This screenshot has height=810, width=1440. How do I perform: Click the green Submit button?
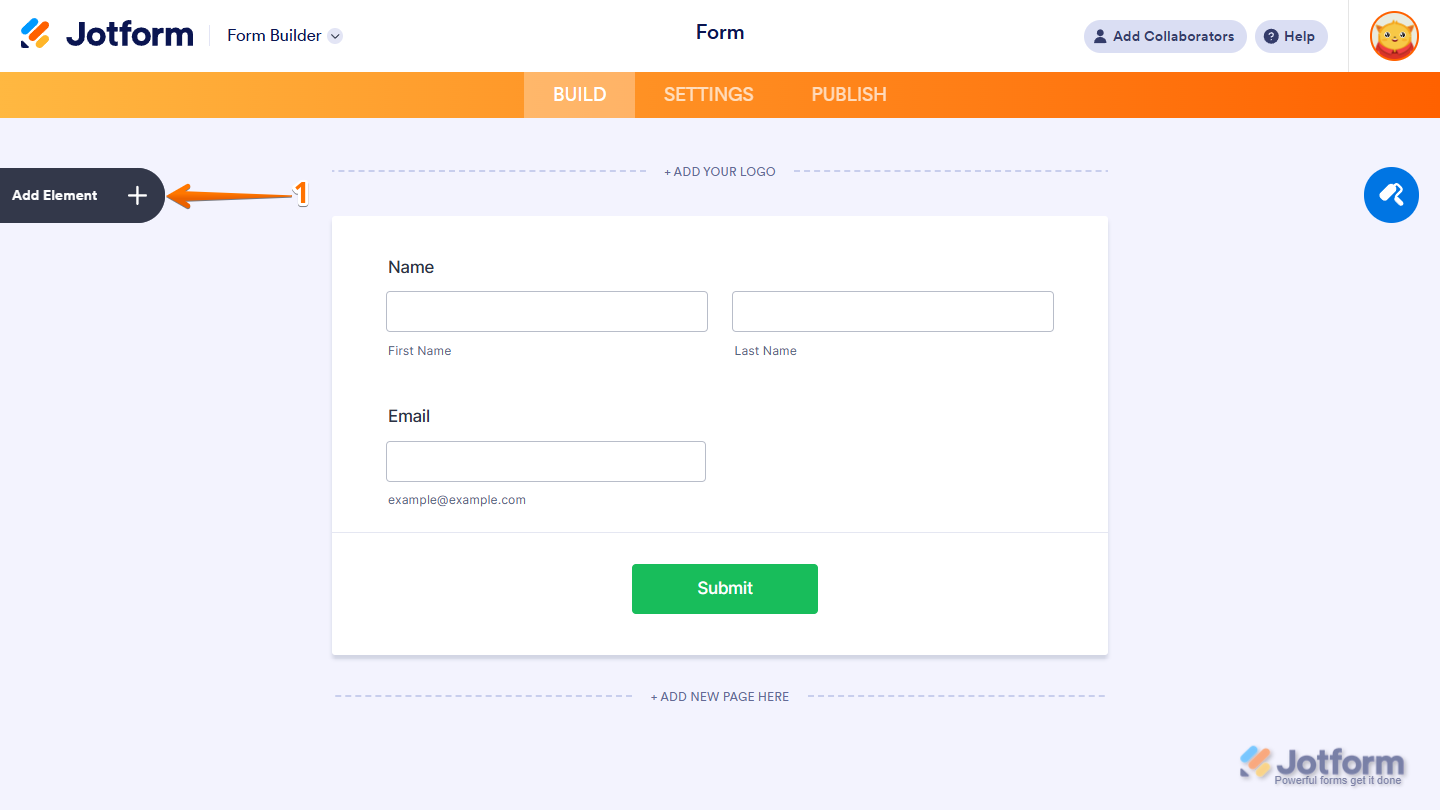click(724, 589)
